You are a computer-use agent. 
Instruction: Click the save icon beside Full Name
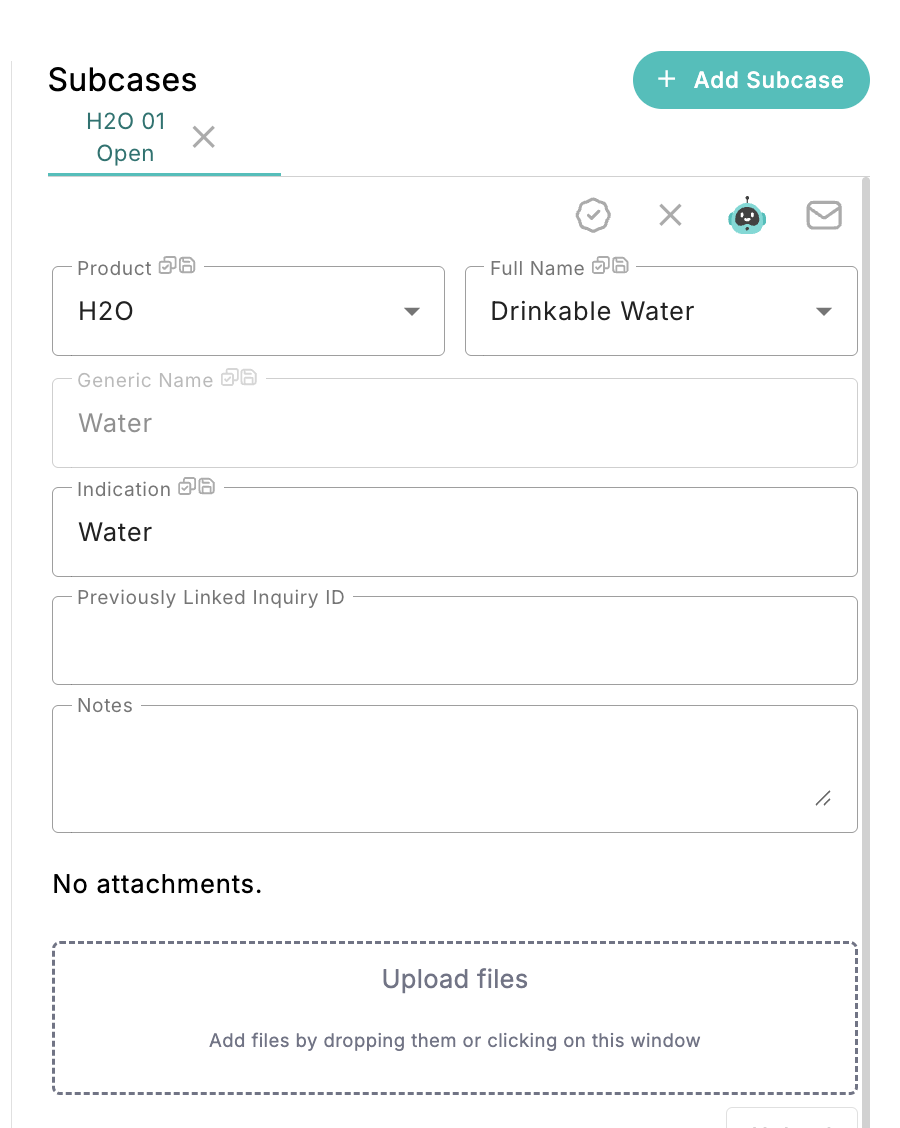click(620, 266)
